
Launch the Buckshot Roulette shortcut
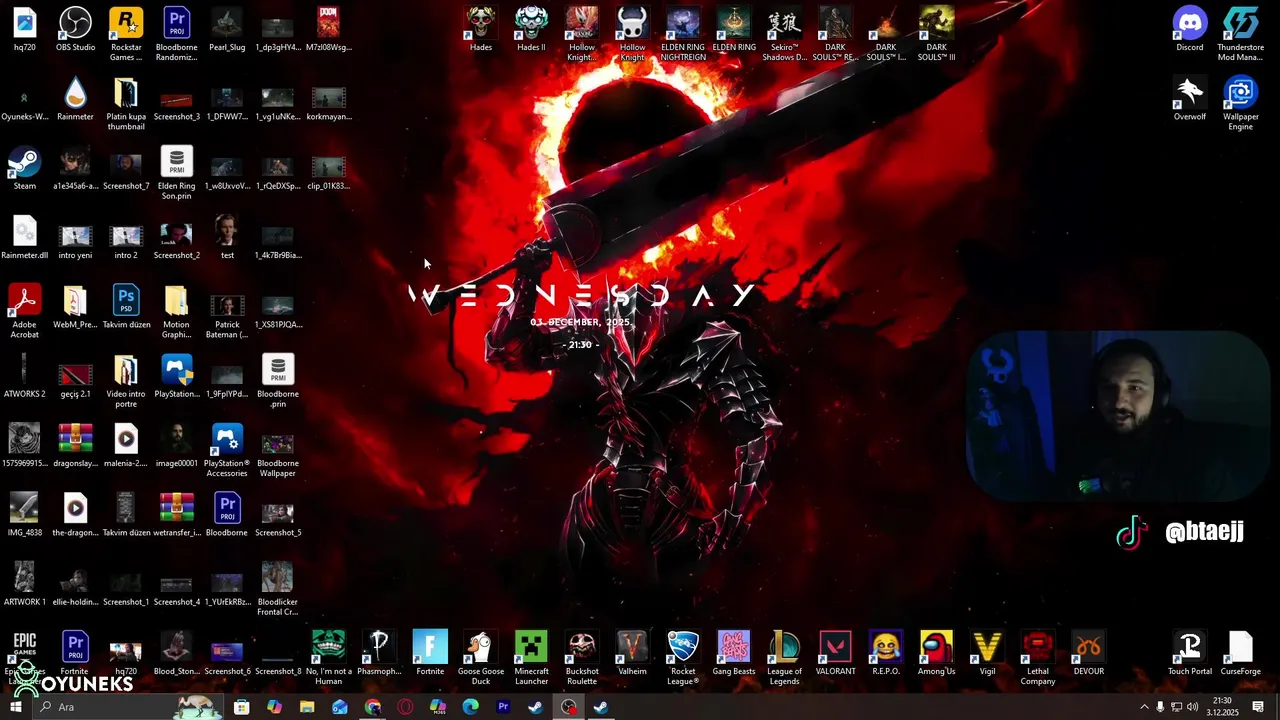(582, 658)
